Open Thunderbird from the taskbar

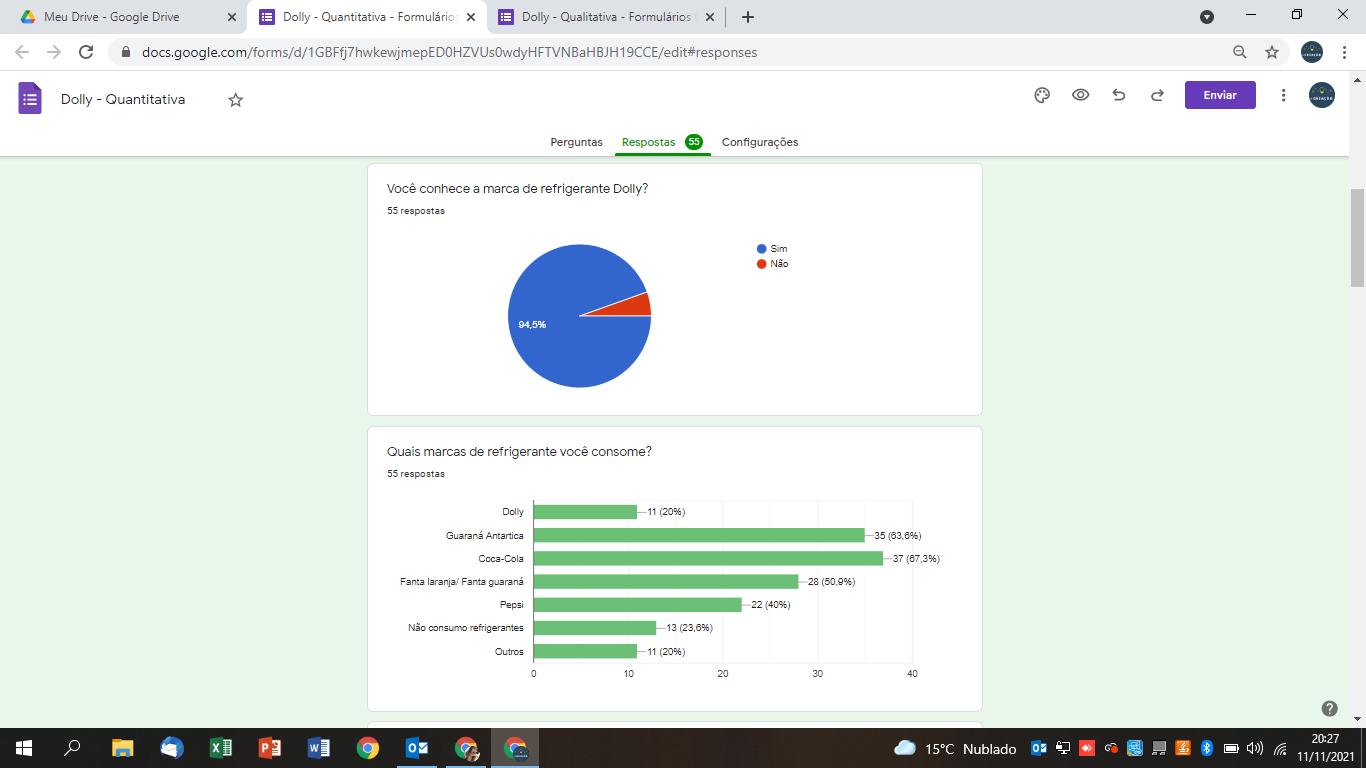pos(172,748)
